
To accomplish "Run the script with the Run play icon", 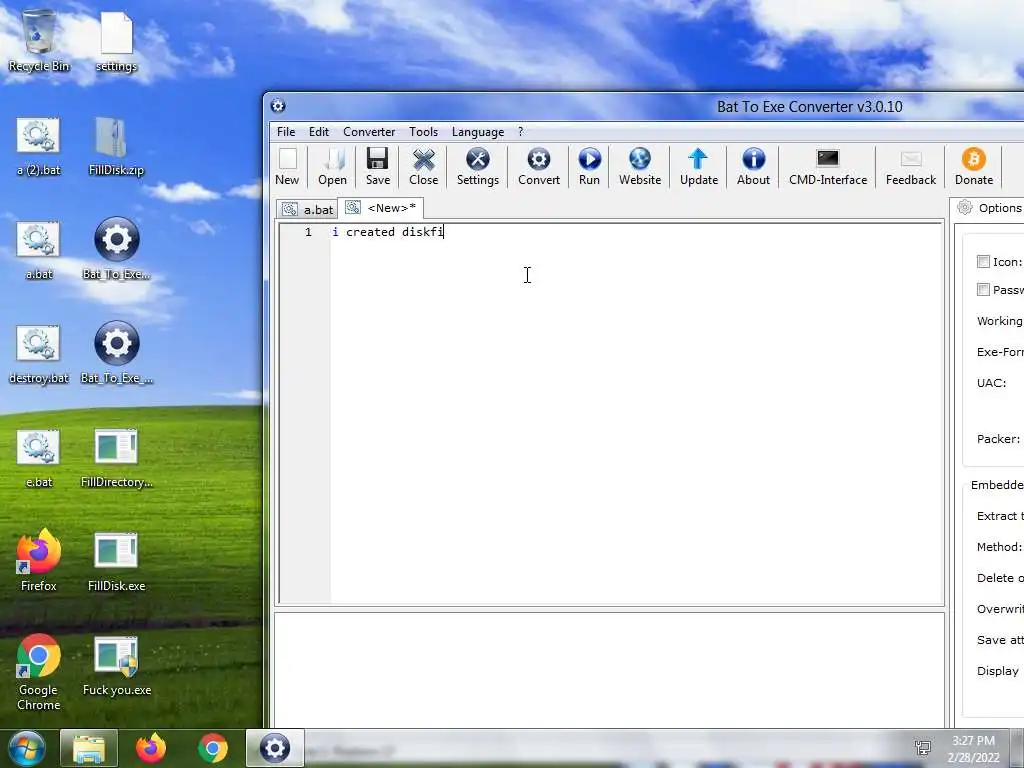I will click(589, 167).
